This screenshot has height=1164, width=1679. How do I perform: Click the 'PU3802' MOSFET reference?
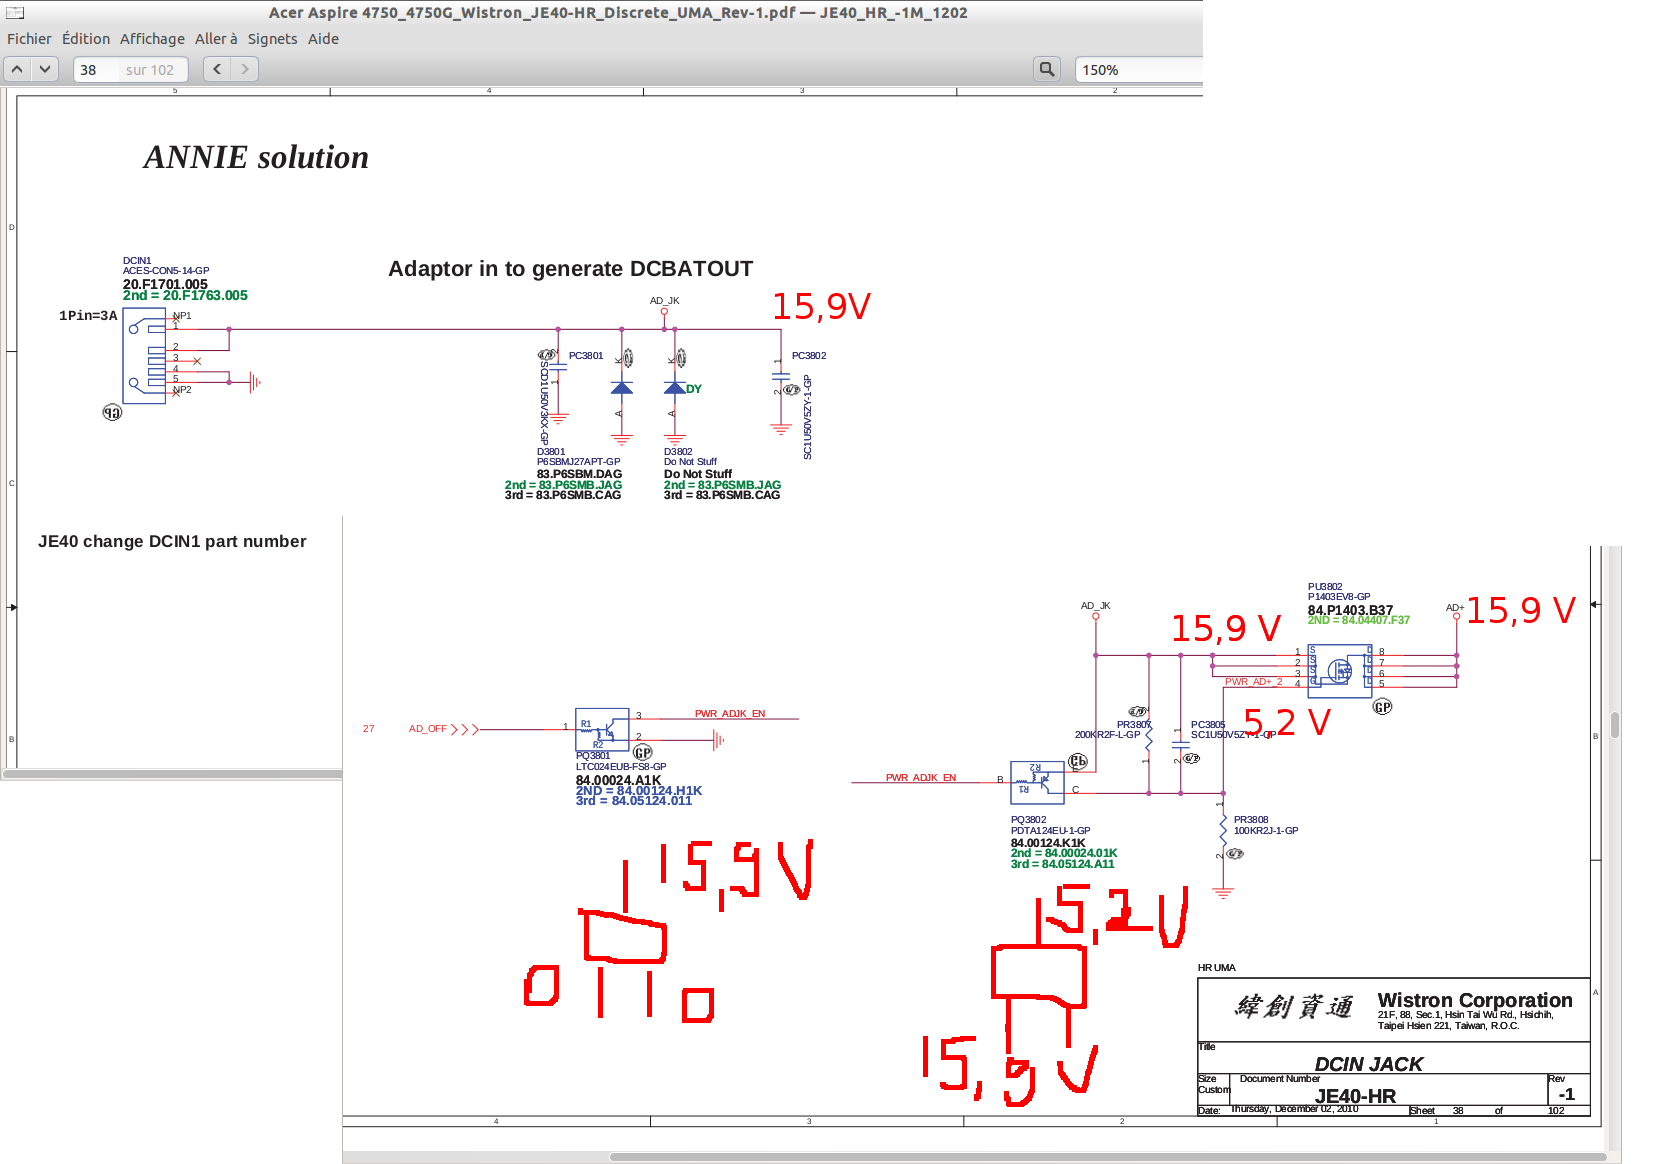click(1325, 587)
